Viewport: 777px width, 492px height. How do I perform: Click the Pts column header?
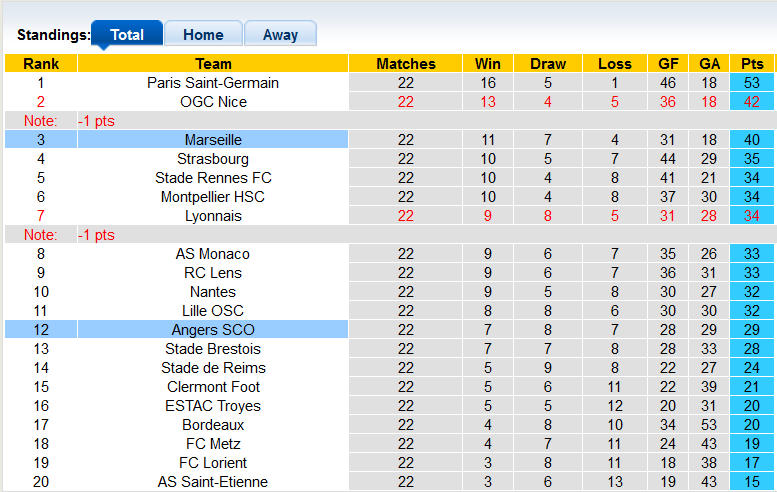pos(752,64)
